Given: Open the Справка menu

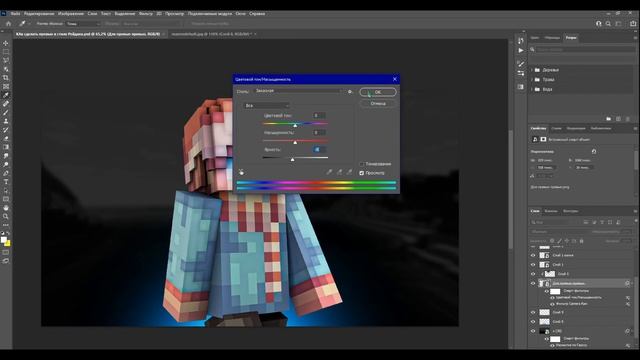Looking at the screenshot, I should pyautogui.click(x=257, y=13).
